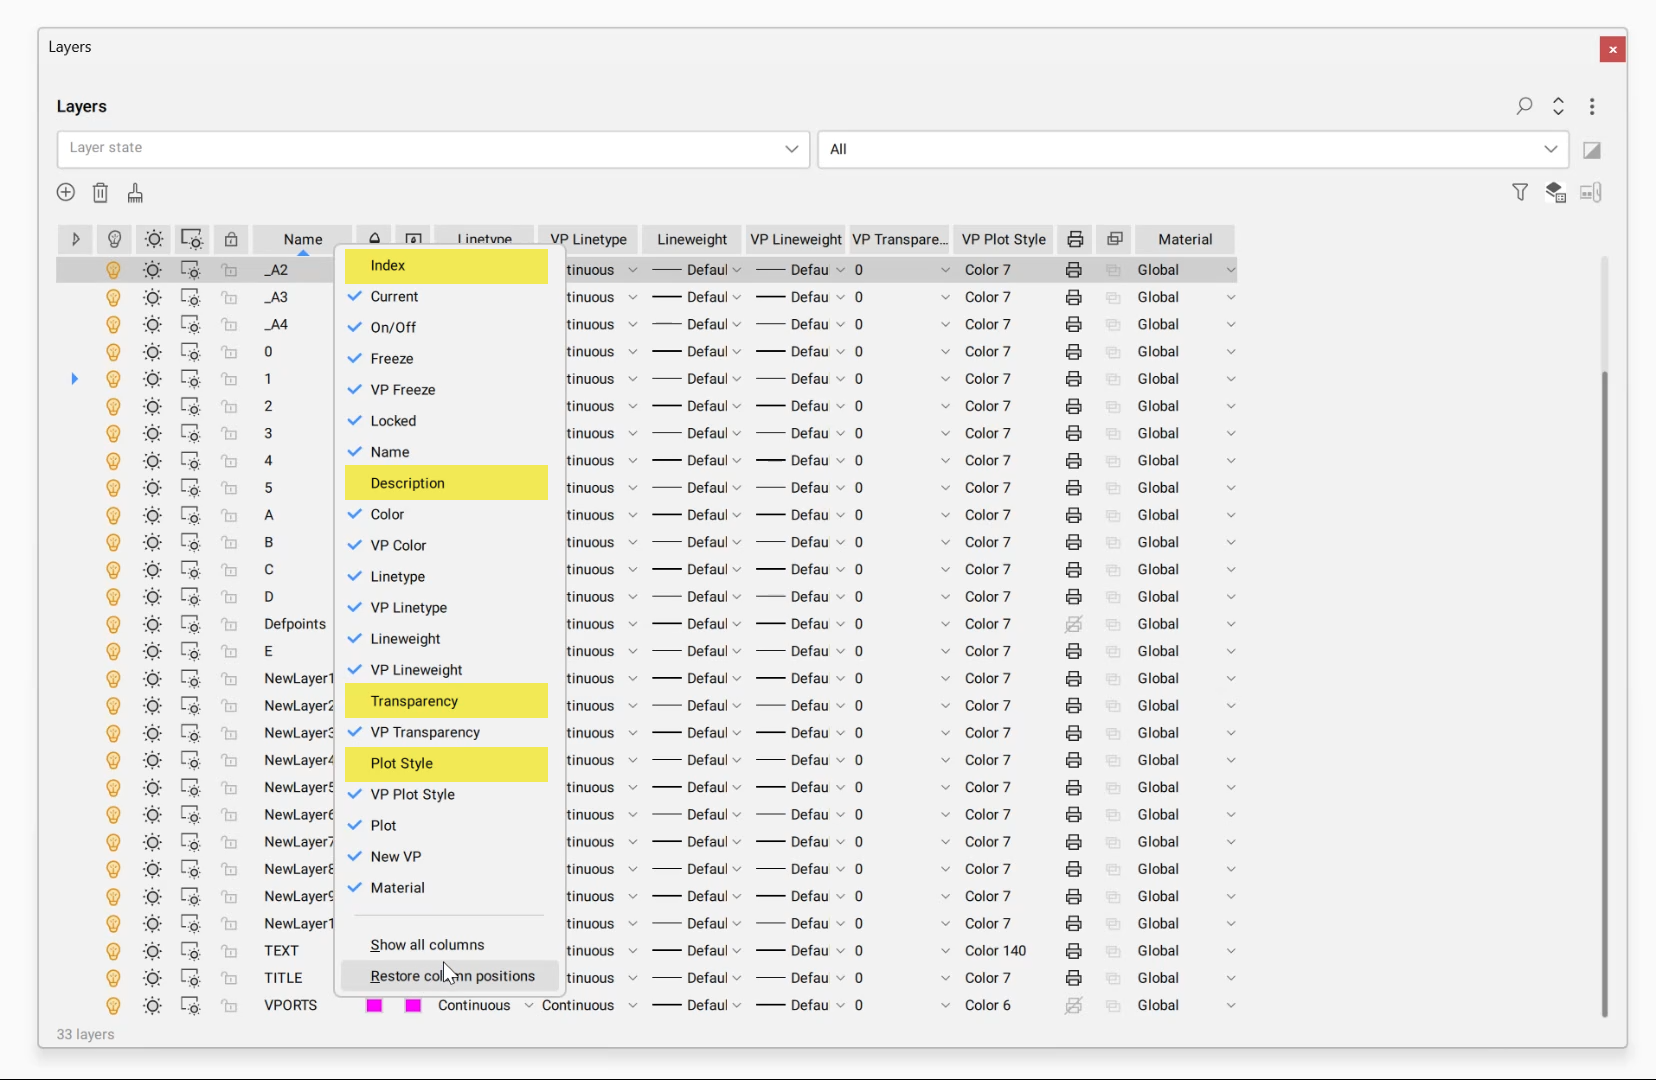This screenshot has width=1656, height=1080.
Task: Click the Plot printer column header icon
Action: [x=1075, y=239]
